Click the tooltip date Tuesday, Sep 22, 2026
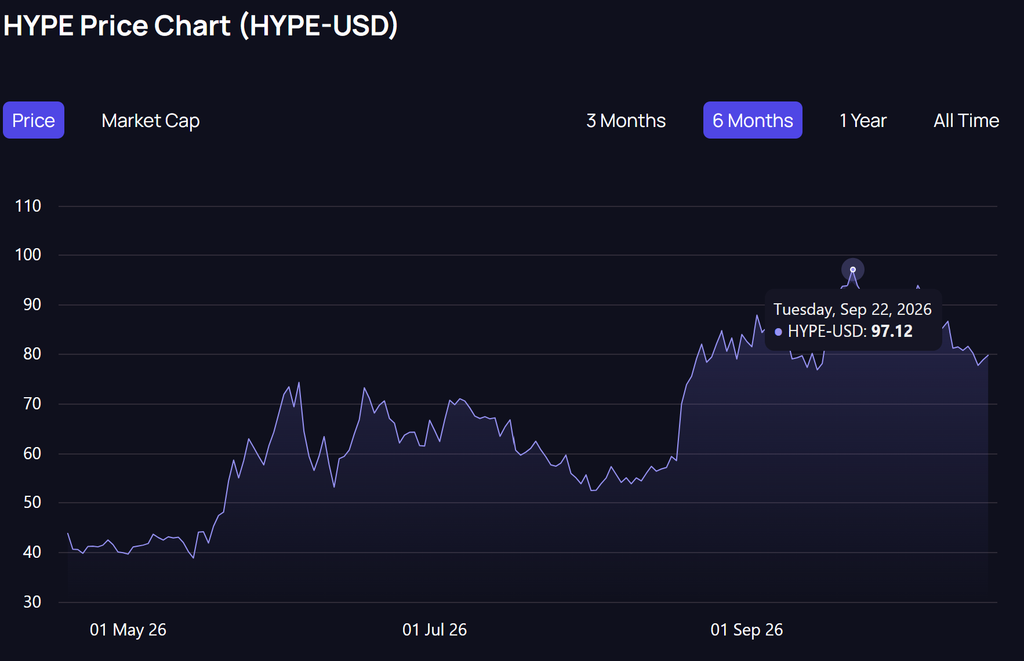 [x=852, y=309]
